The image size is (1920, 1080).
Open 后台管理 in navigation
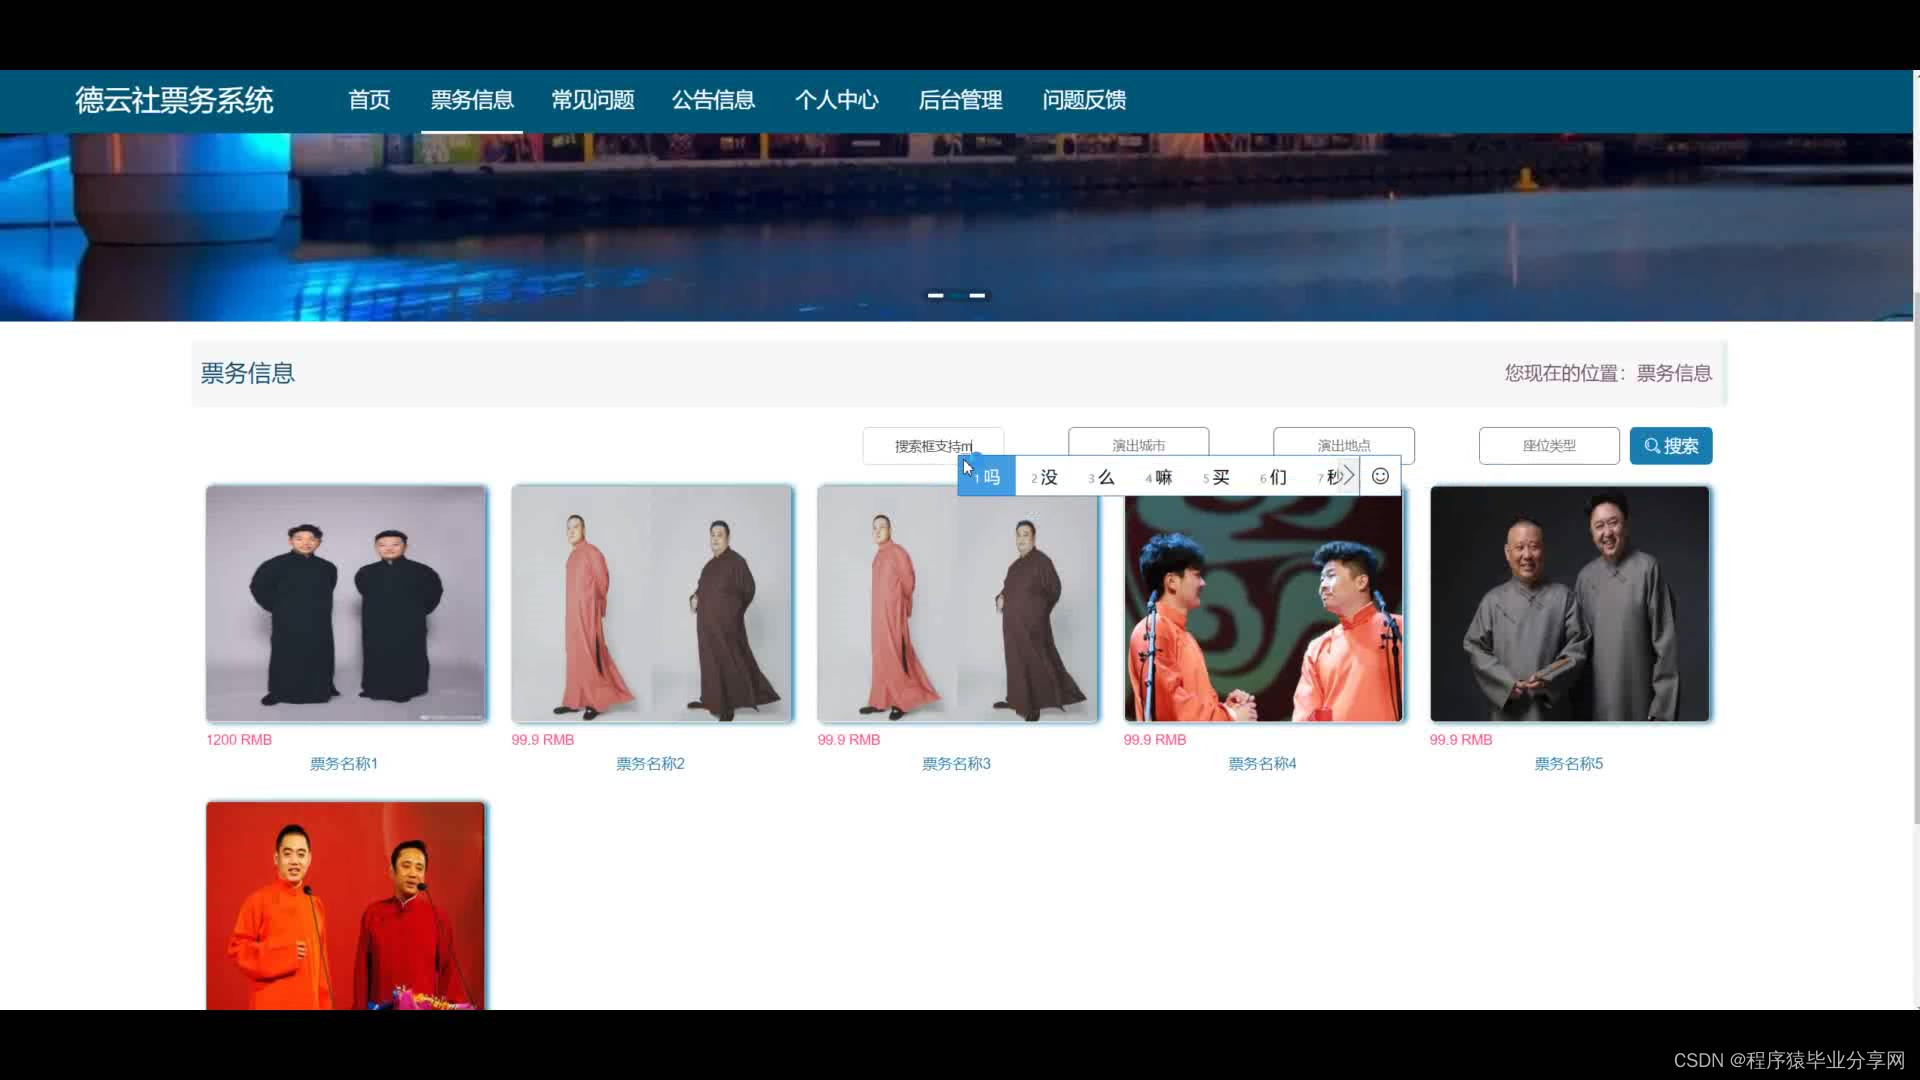click(x=960, y=100)
